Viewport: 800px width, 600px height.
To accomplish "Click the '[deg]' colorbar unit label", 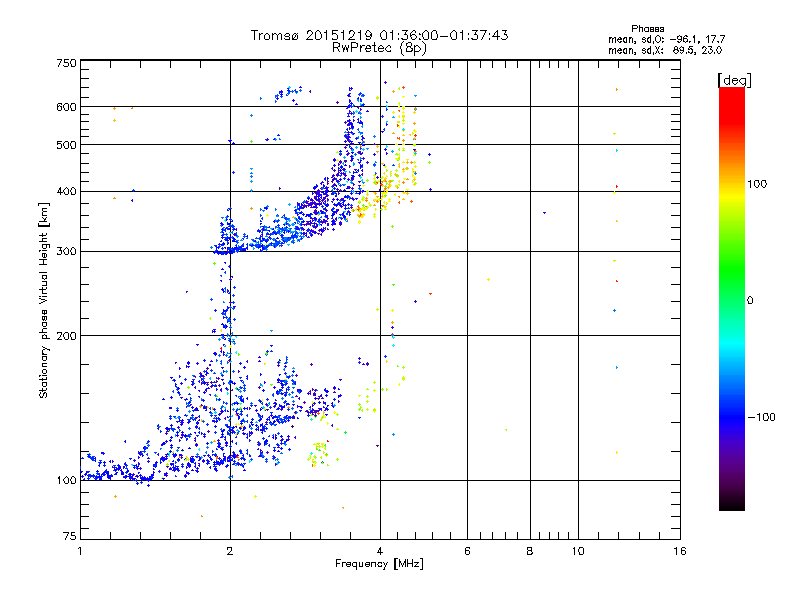I will tap(734, 80).
